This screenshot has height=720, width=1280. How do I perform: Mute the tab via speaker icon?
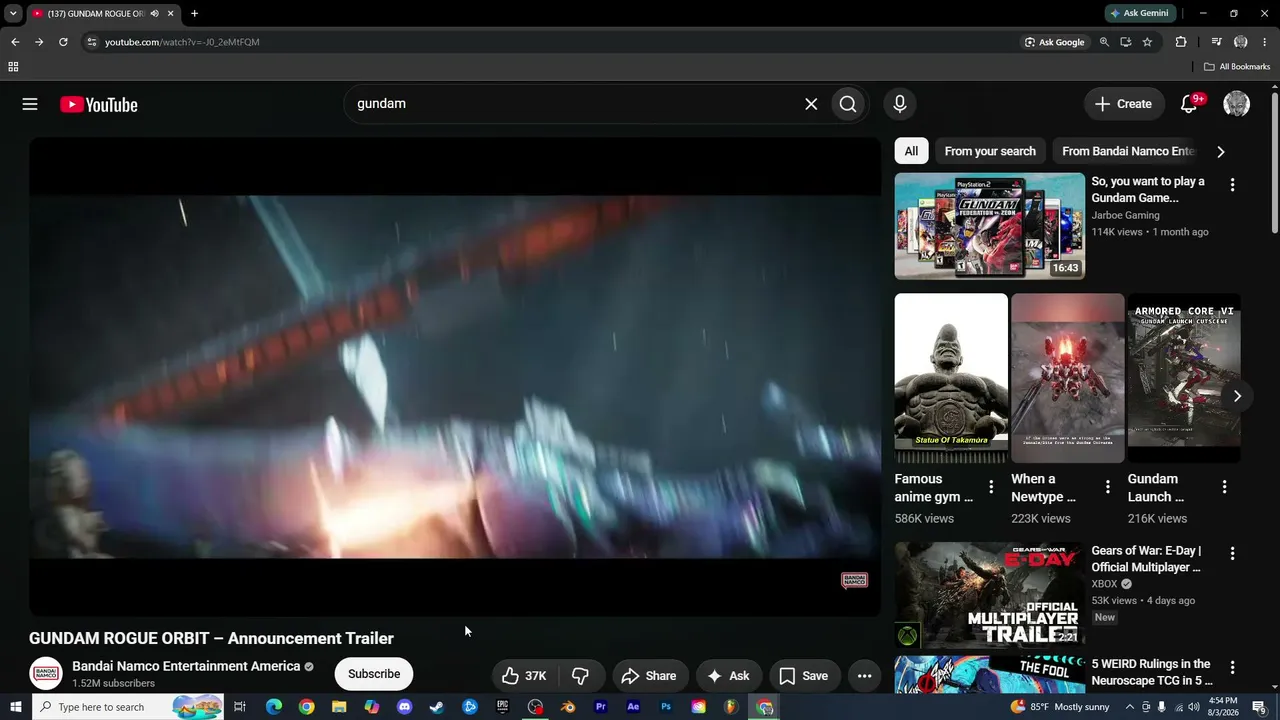(154, 13)
